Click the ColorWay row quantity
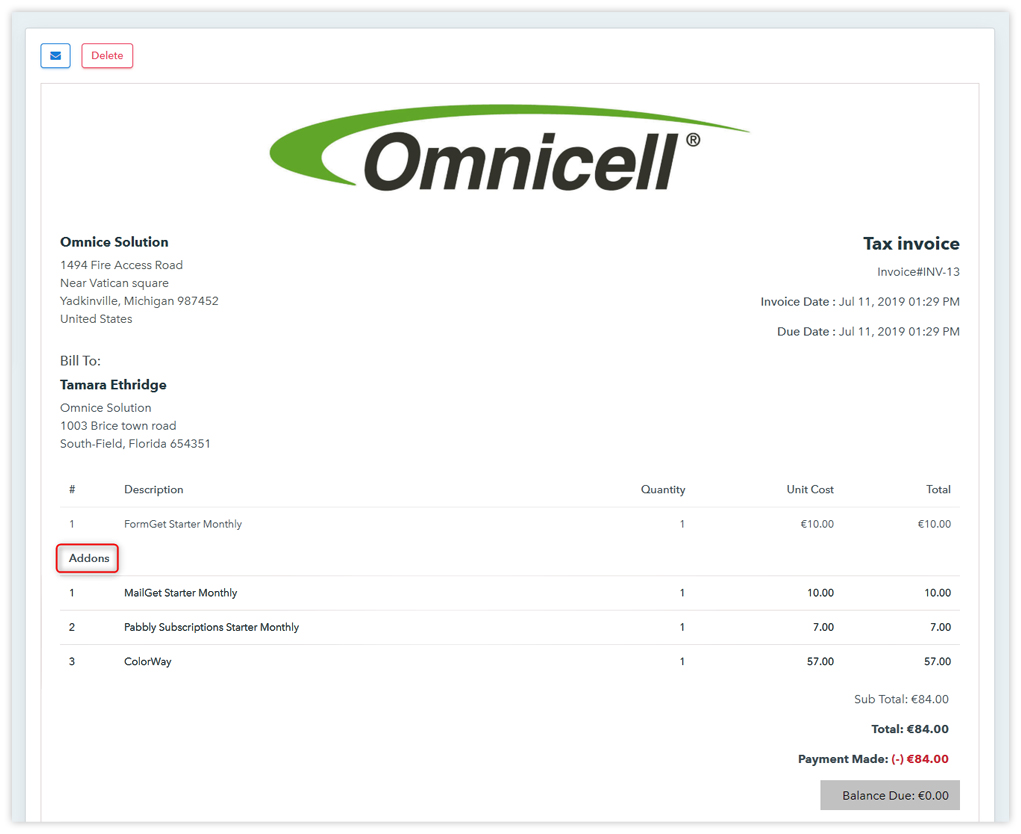 [682, 662]
